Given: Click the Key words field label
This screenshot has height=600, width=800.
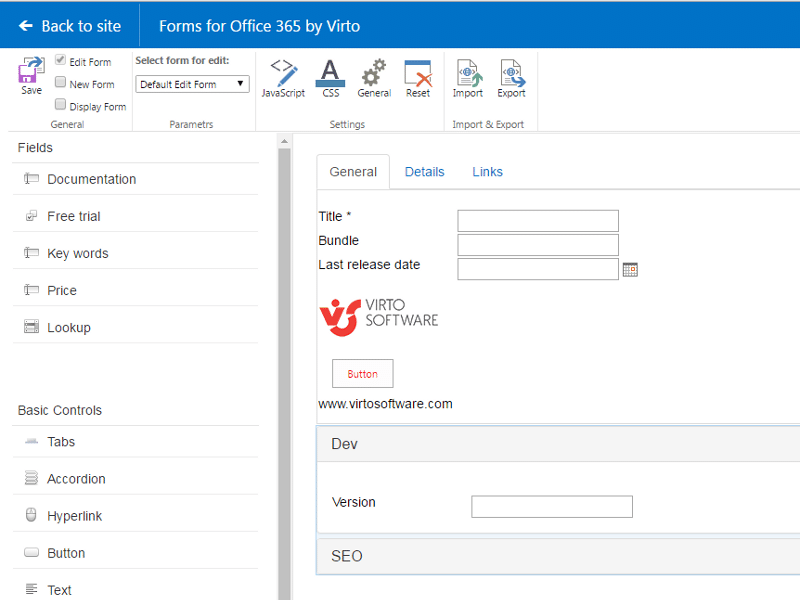Looking at the screenshot, I should (78, 254).
